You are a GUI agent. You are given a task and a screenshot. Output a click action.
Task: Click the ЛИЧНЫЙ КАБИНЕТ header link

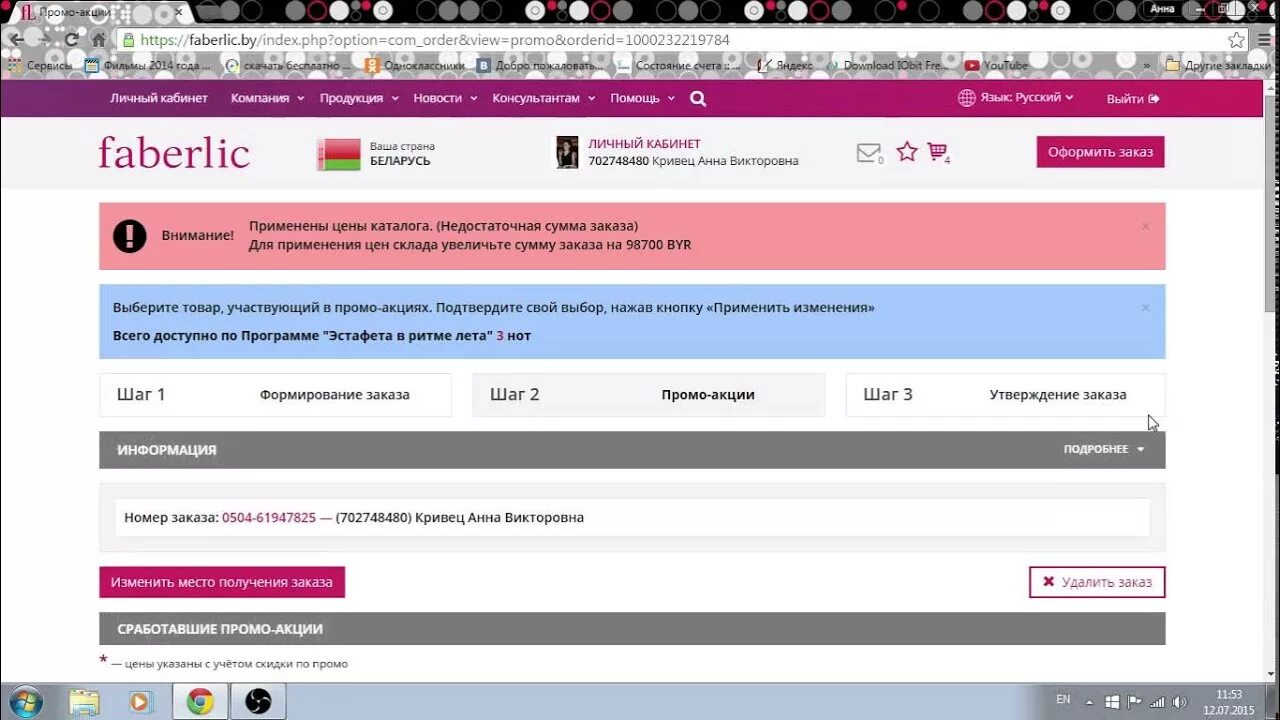(x=644, y=144)
